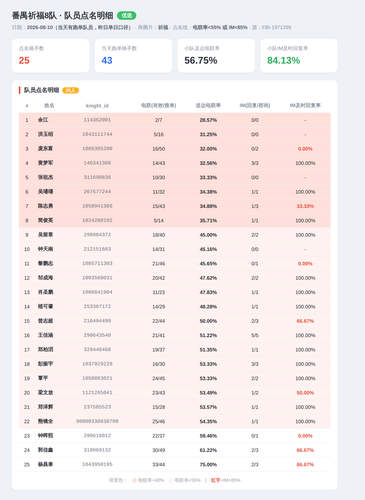This screenshot has width=365, height=500.
Task: Click the 5/5 IM ratio cell
Action: (255, 335)
